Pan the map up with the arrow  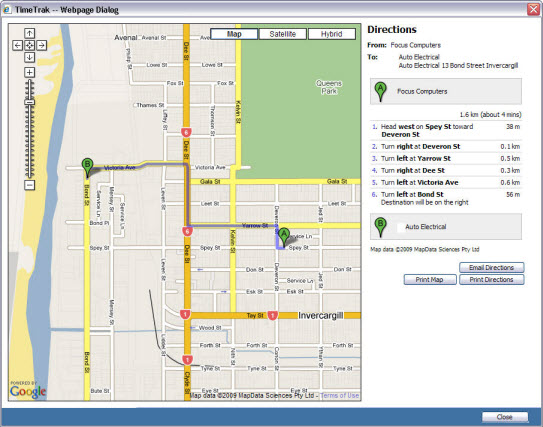(x=29, y=33)
